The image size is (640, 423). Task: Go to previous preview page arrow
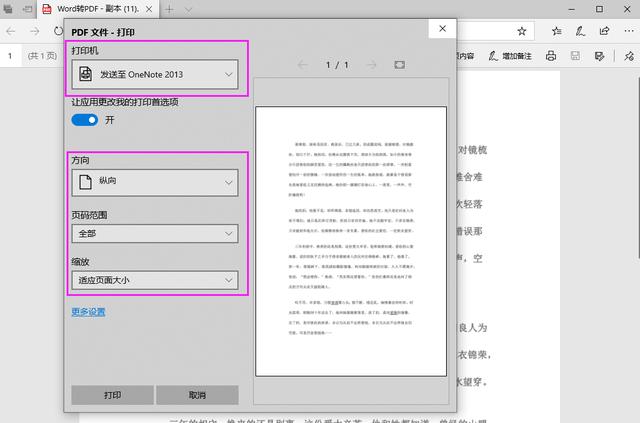302,65
